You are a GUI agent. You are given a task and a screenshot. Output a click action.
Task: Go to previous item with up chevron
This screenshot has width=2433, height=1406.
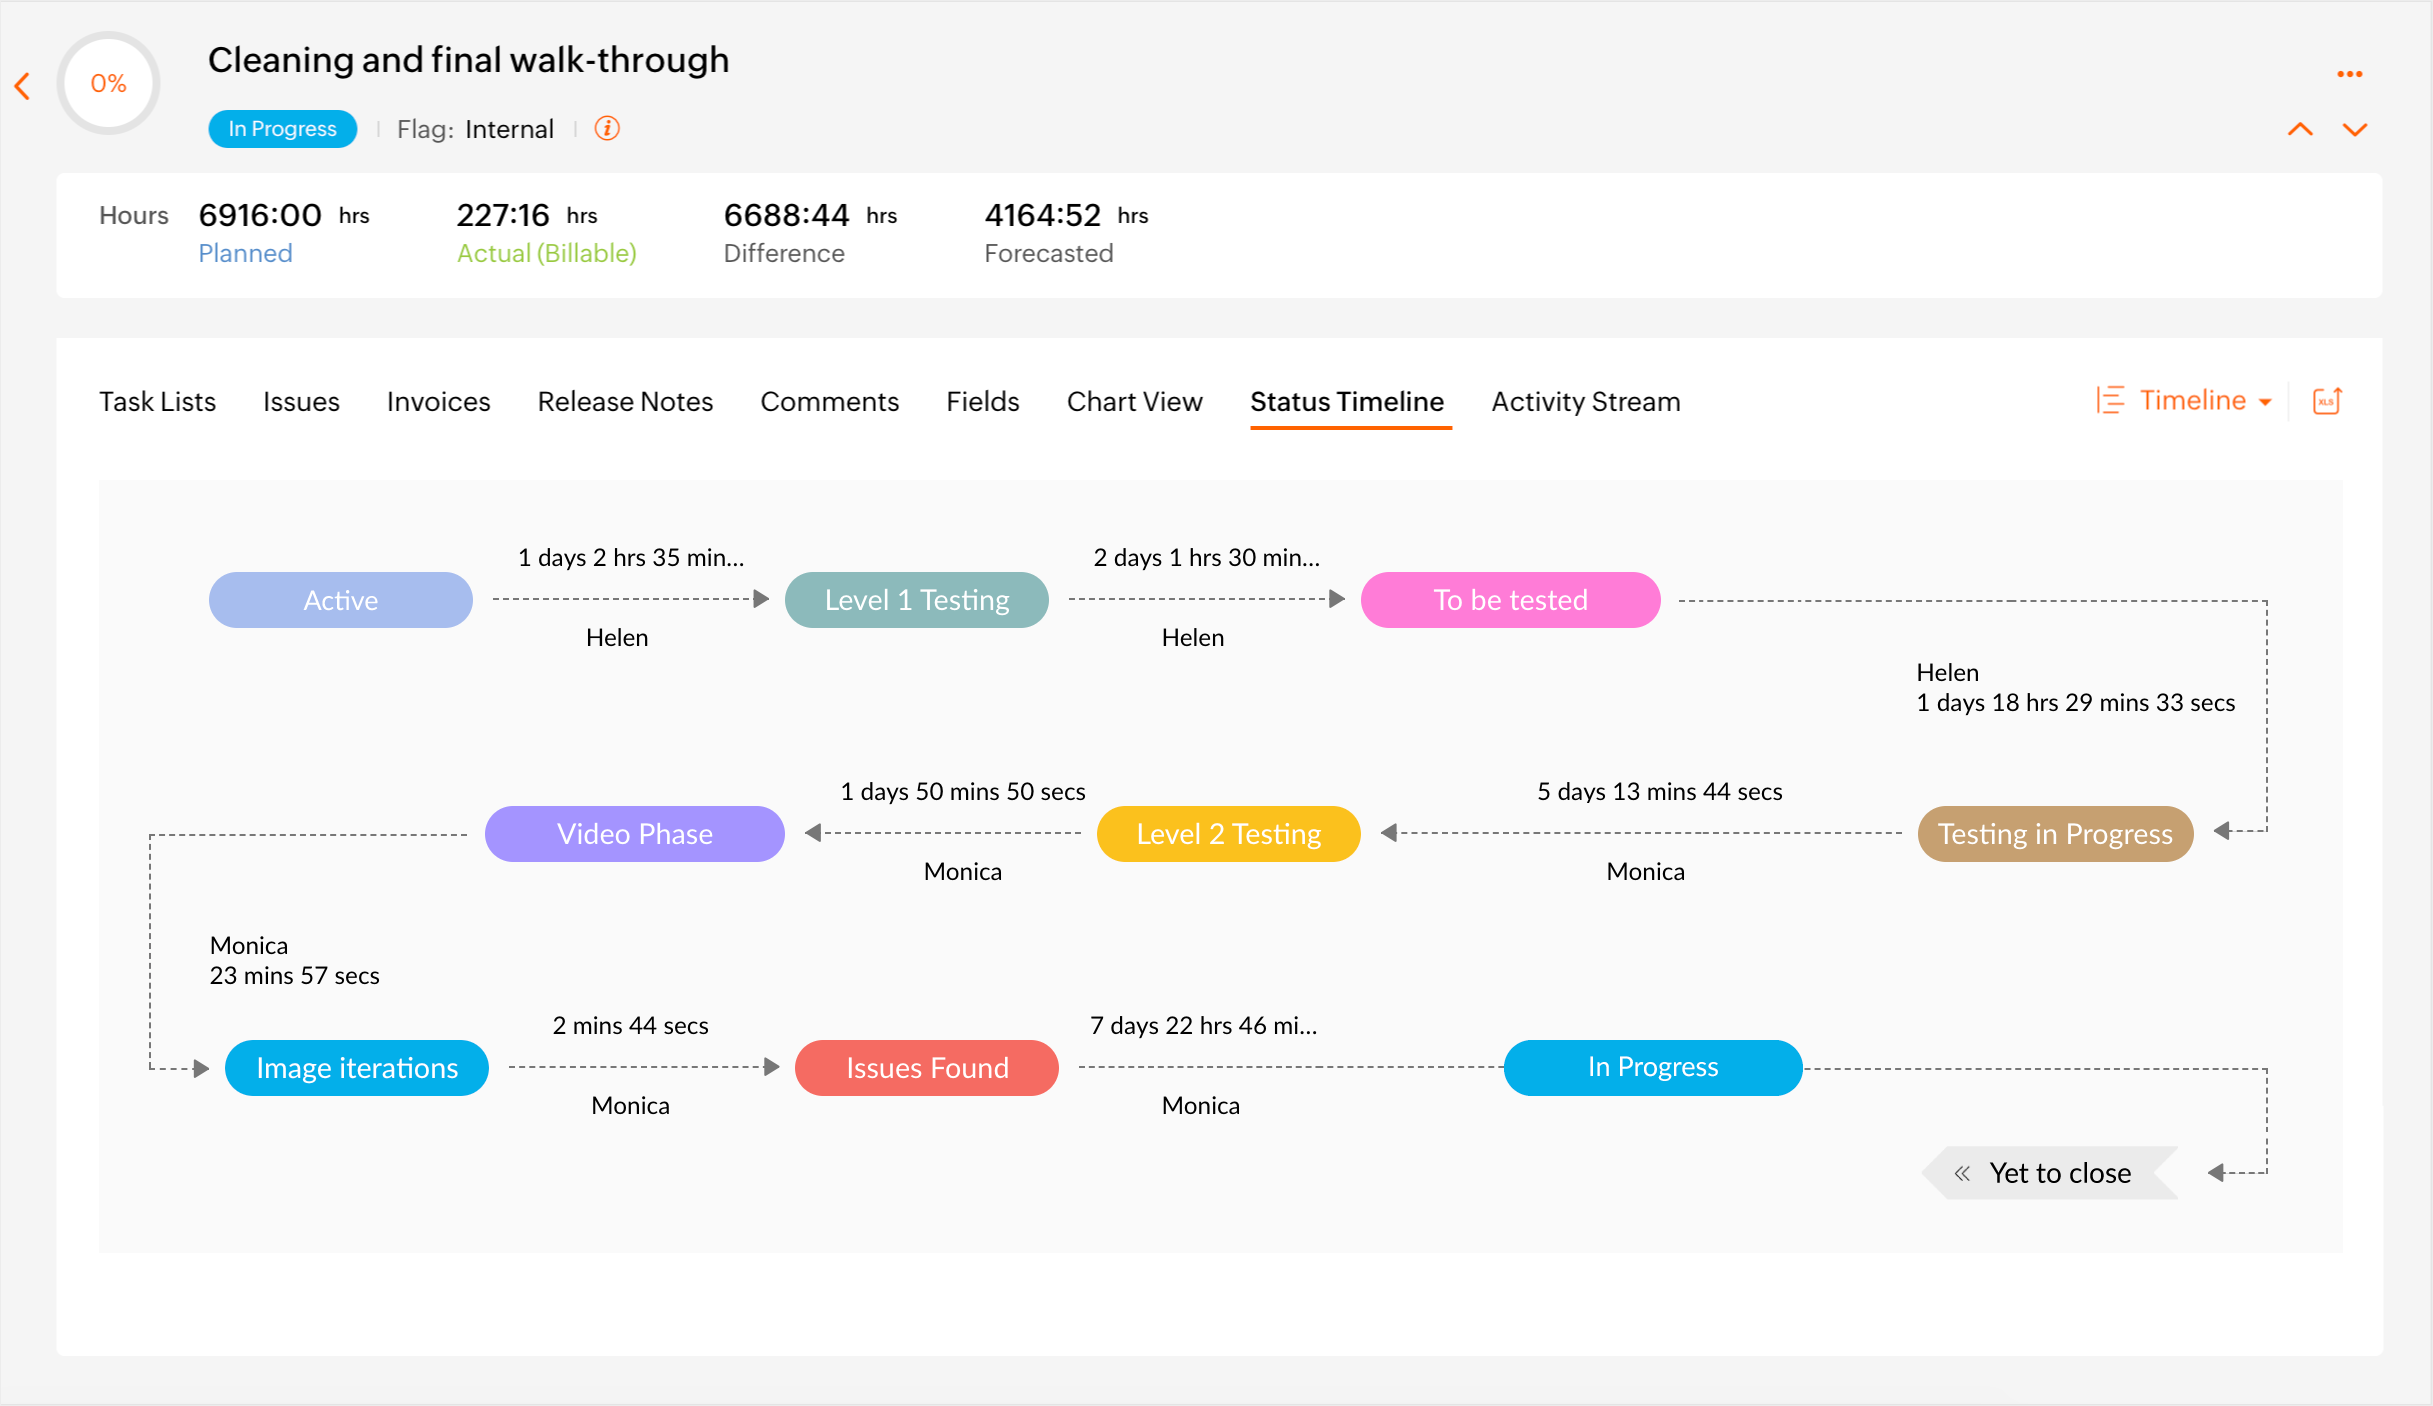point(2300,129)
